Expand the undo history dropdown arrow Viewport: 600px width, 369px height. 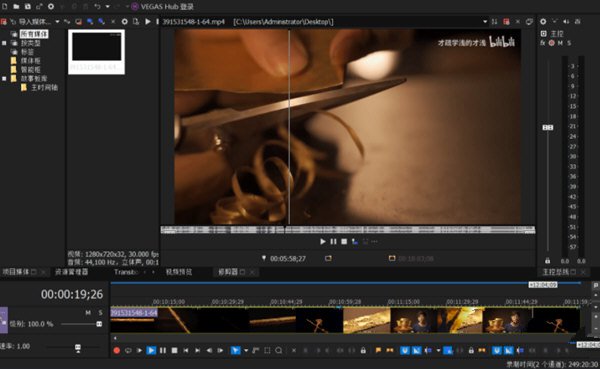tap(108, 7)
